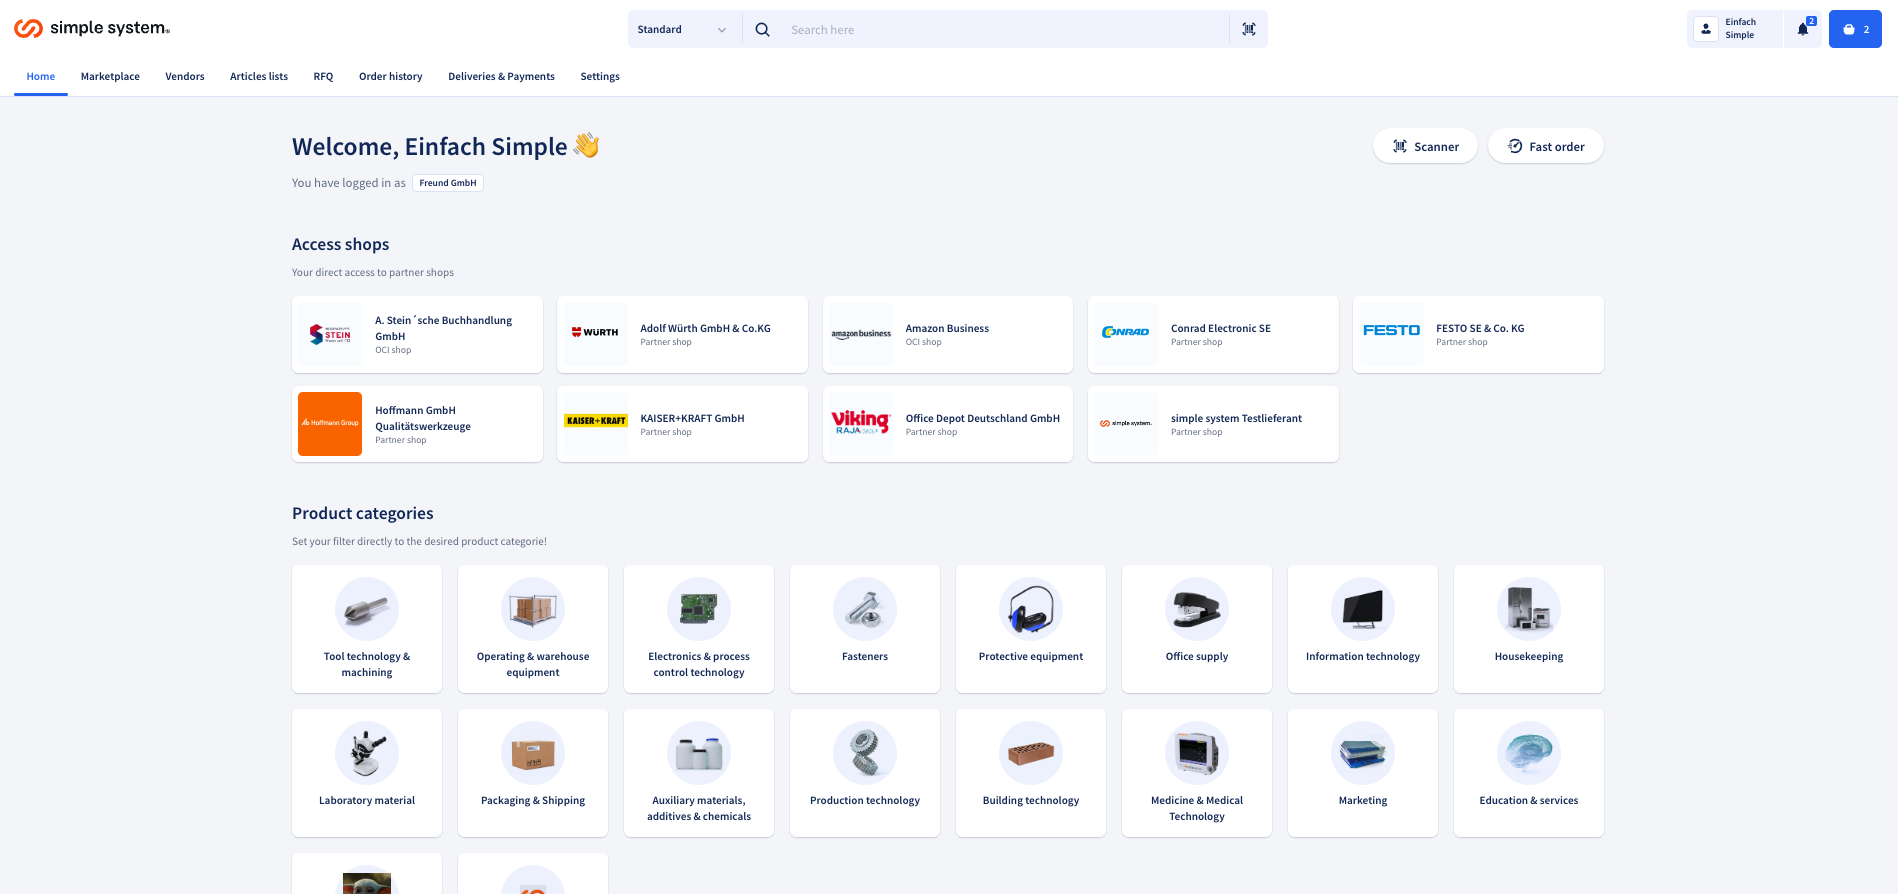Click the simple system logo
Screen dimensions: 1898x894
[x=92, y=29]
